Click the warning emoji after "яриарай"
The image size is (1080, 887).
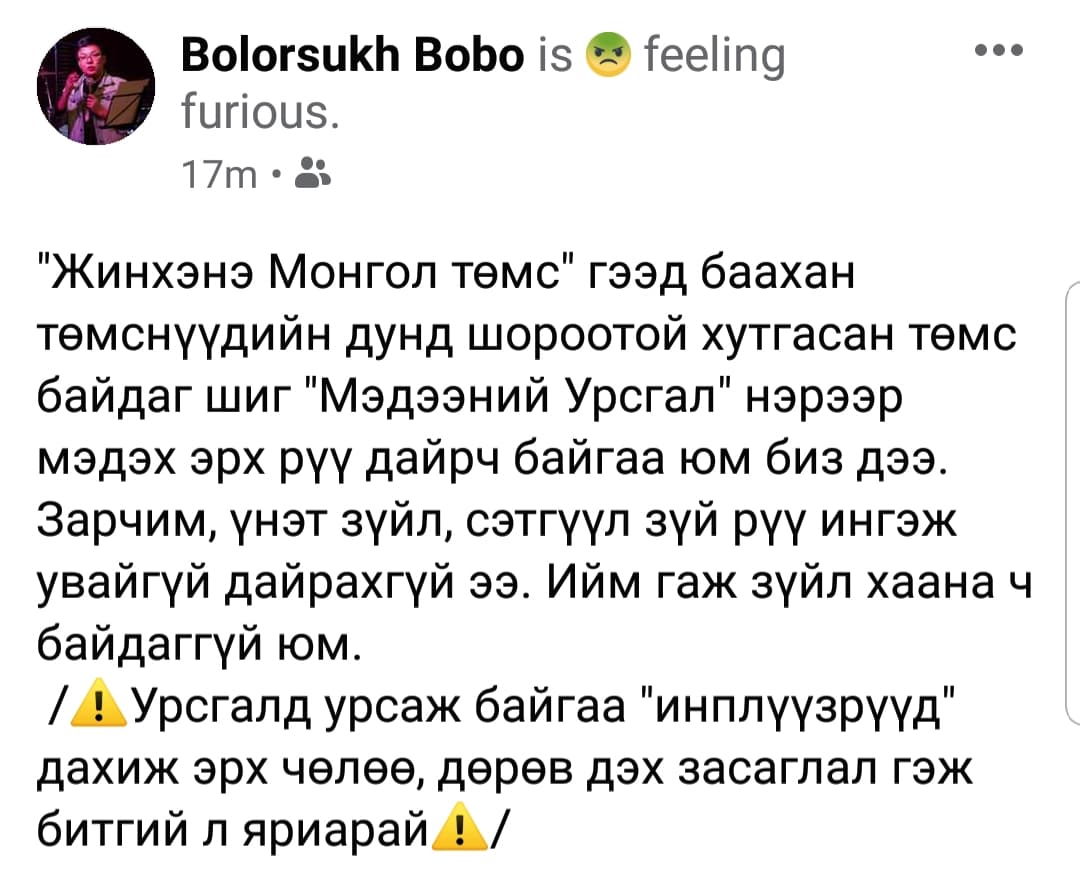[455, 831]
